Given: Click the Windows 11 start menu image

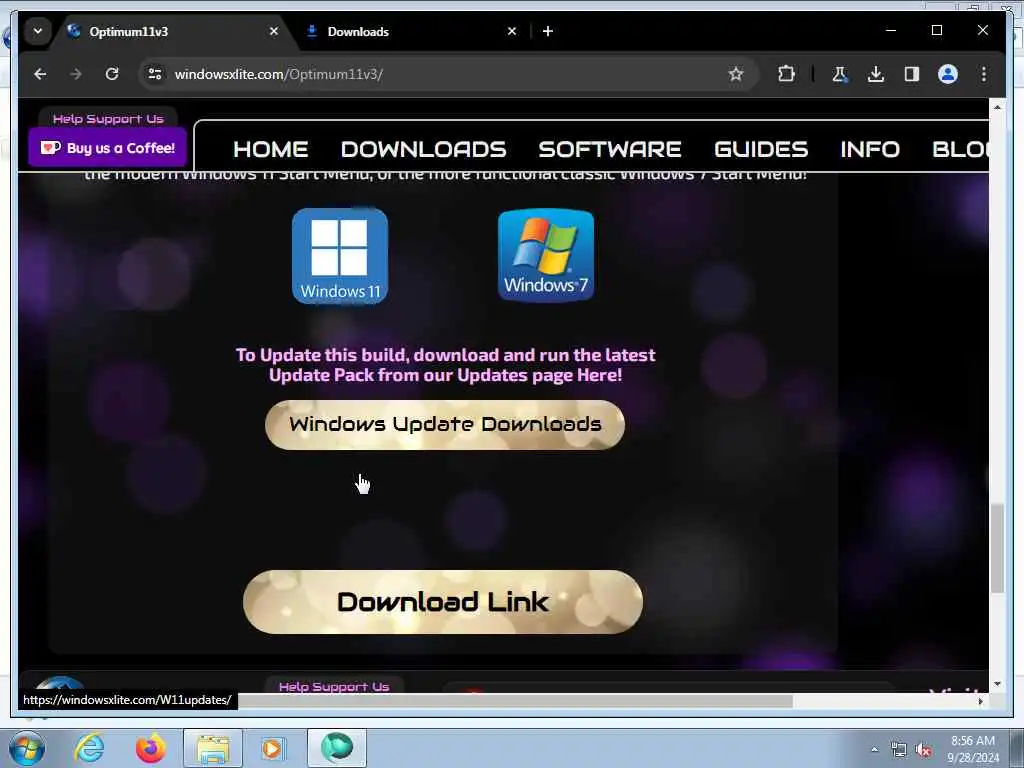Looking at the screenshot, I should (340, 256).
